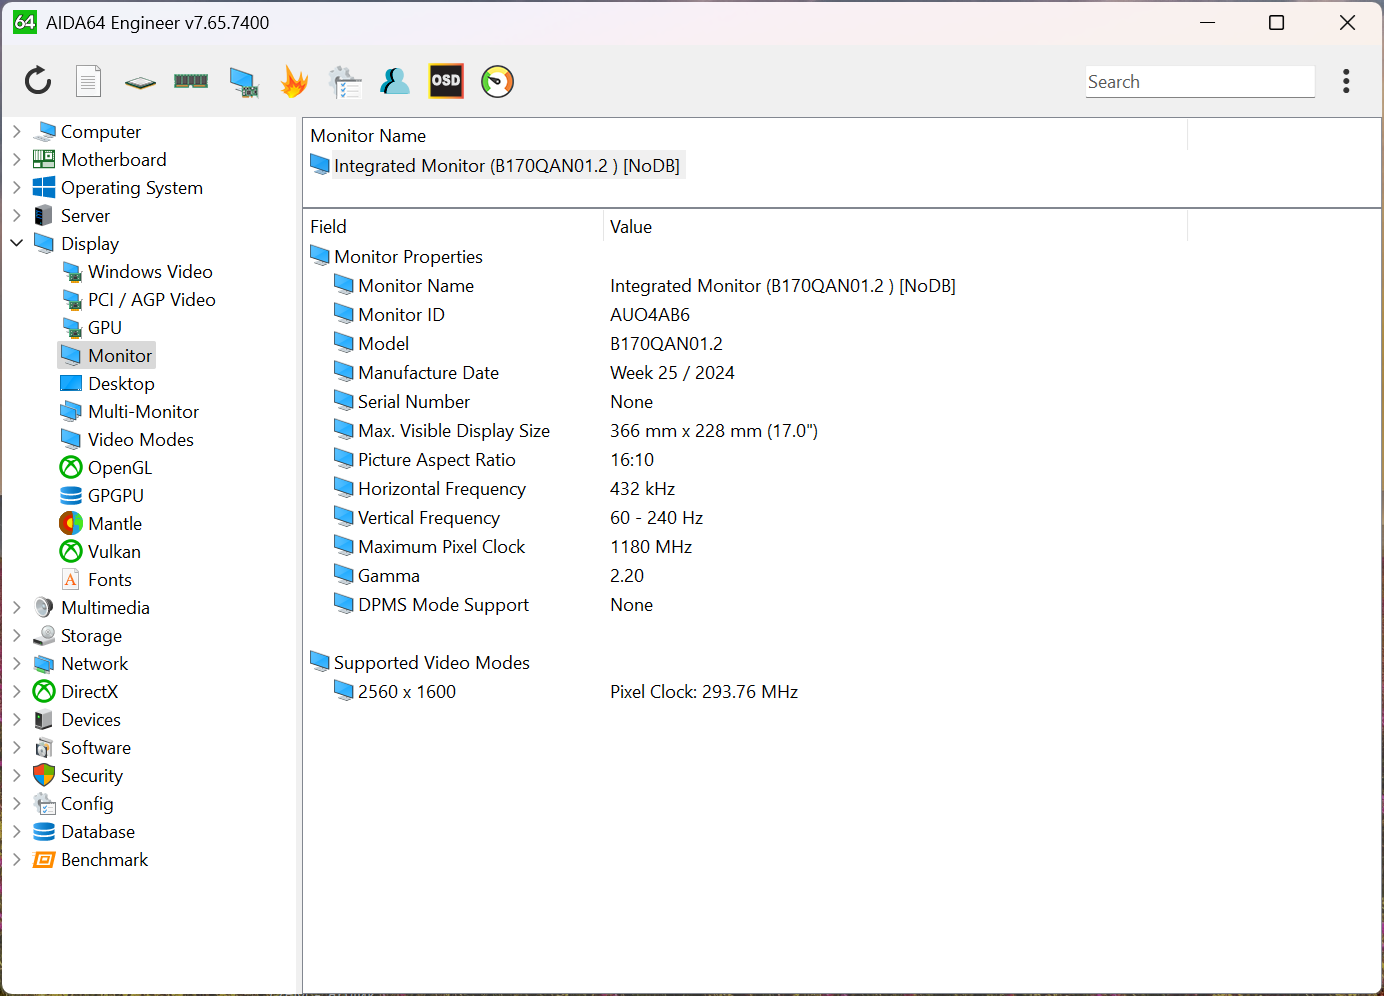Screen dimensions: 1384x996
Task: Launch the flame stability test icon
Action: 294,81
